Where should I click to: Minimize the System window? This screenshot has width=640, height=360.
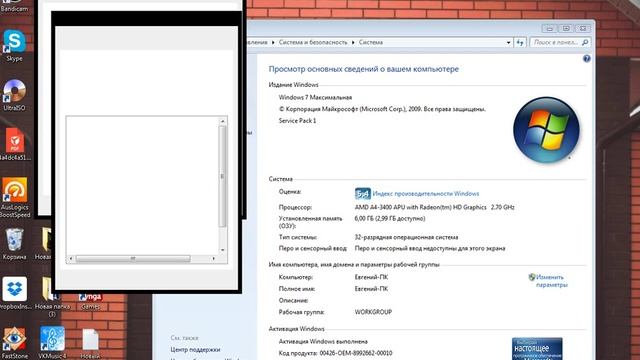[549, 29]
